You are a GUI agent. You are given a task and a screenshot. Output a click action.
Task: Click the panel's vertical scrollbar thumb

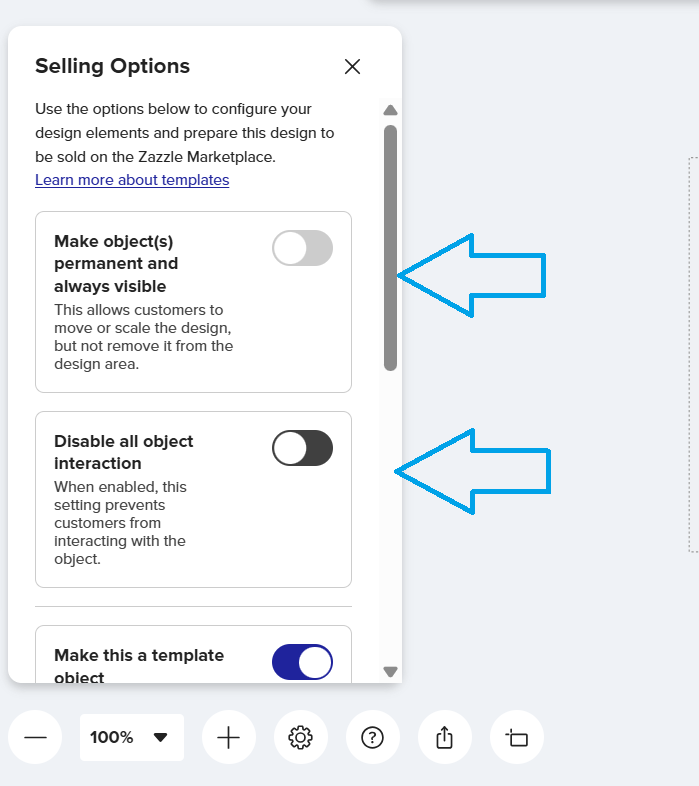(391, 247)
